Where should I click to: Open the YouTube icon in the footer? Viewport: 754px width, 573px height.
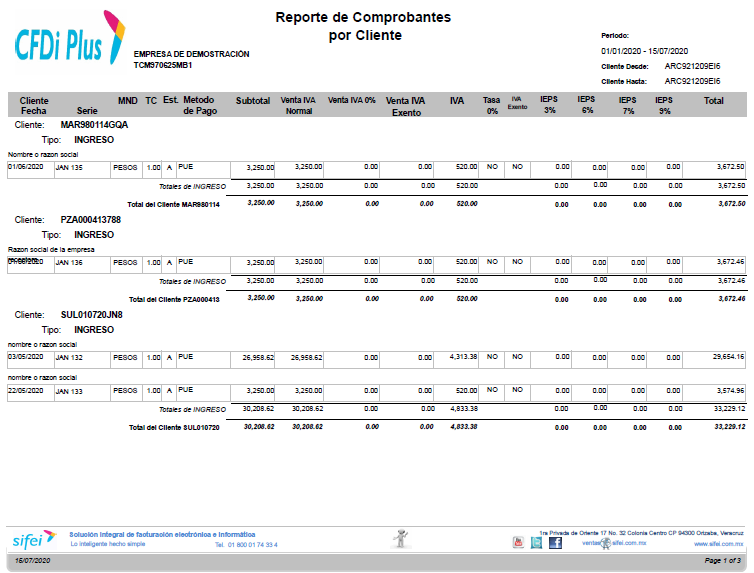518,543
